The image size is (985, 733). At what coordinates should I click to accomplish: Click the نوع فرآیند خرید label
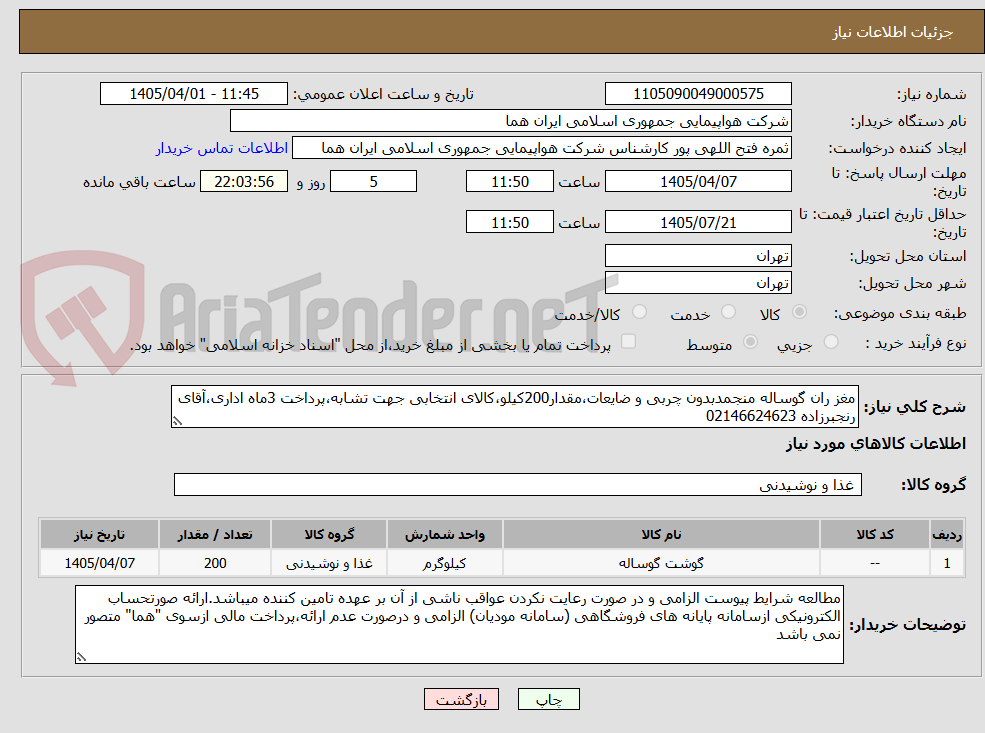915,344
